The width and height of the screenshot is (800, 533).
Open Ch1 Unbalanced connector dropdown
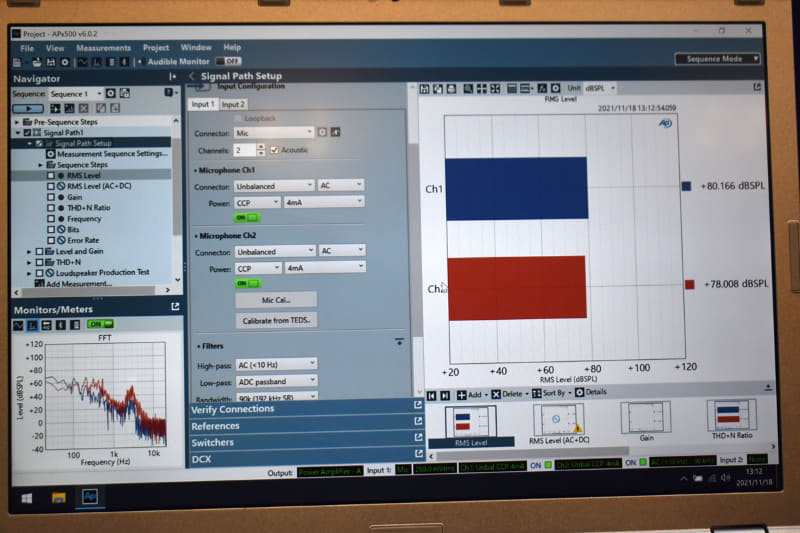(x=274, y=186)
